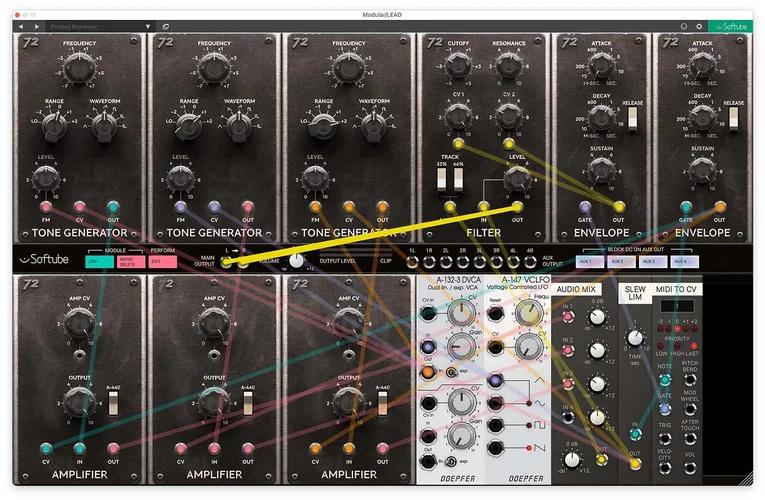Click Slew Lim IN jack
Image resolution: width=765 pixels, height=500 pixels.
point(635,434)
